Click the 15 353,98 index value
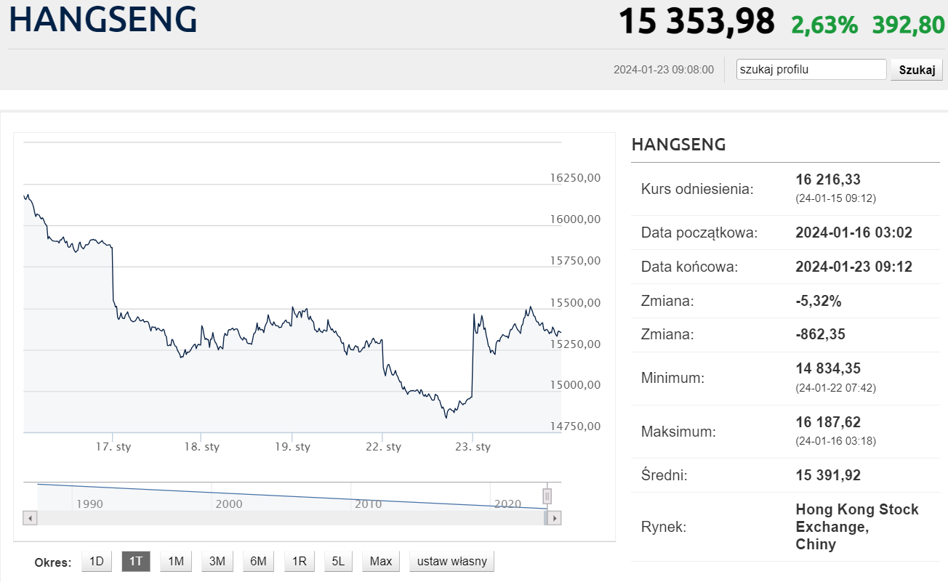Viewport: 948px width, 582px height. [x=696, y=21]
